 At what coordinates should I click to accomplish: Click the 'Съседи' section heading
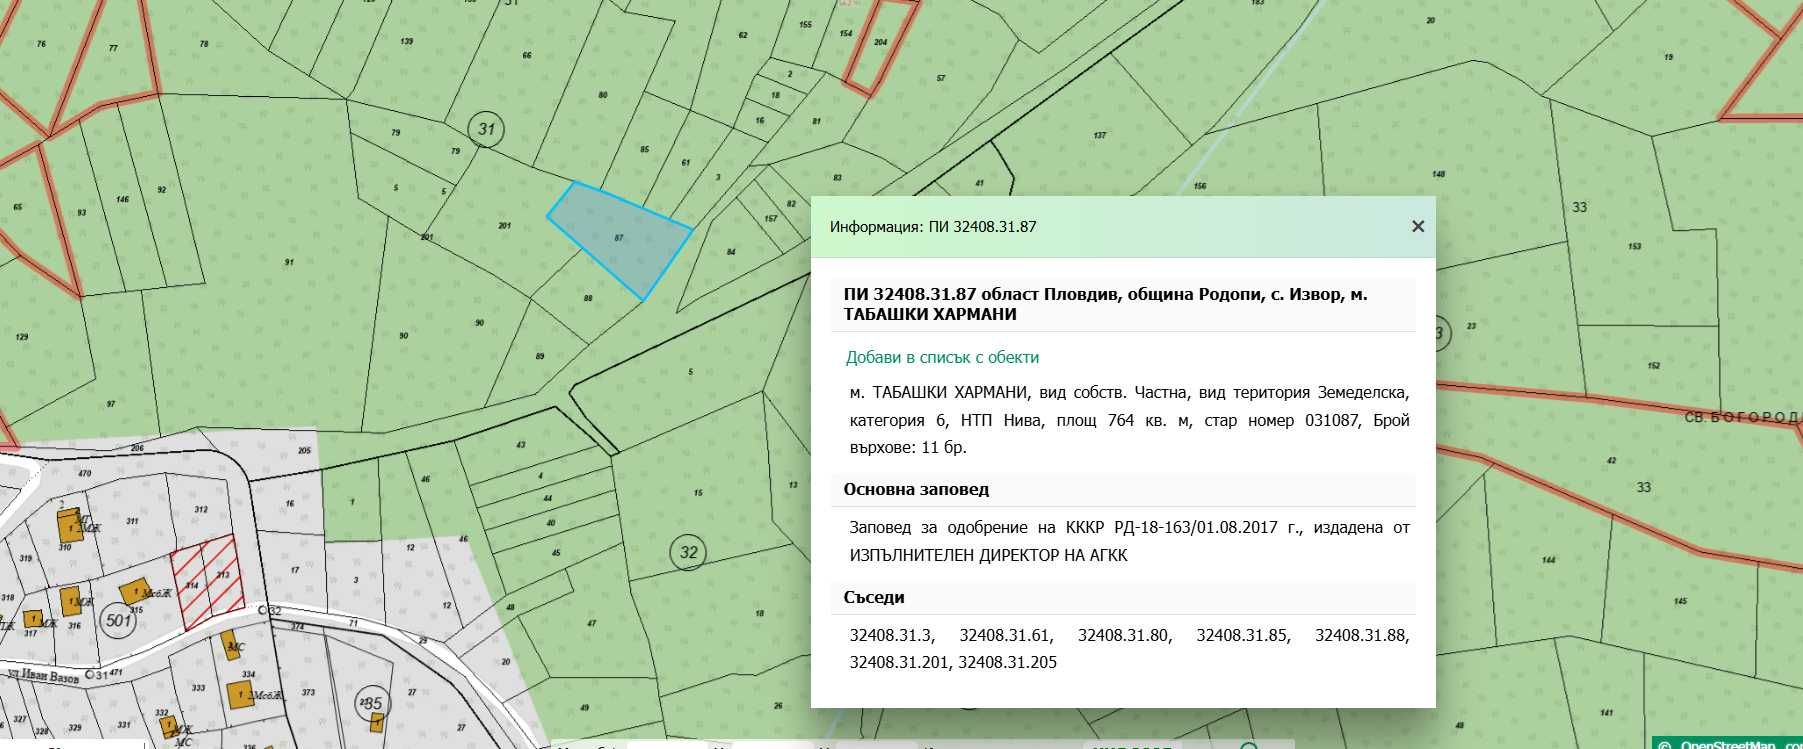point(874,597)
